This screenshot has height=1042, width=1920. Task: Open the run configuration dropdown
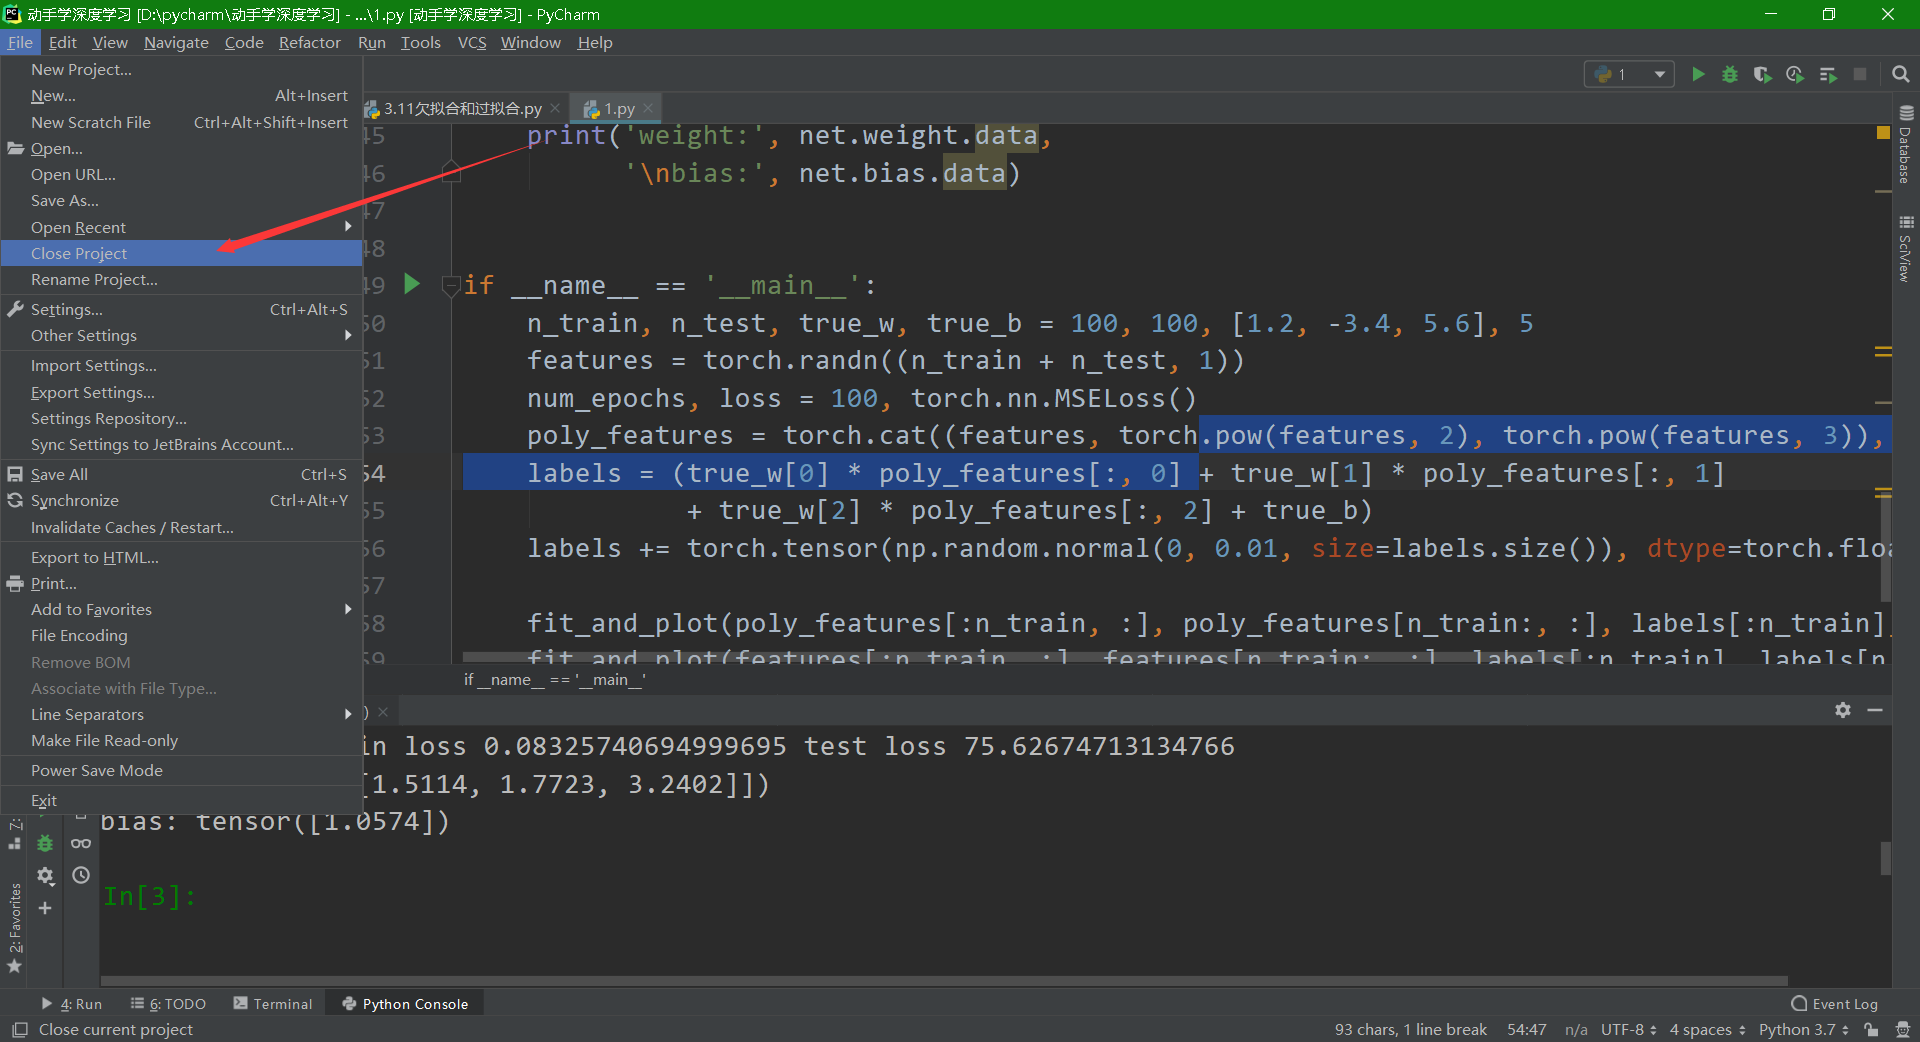(x=1628, y=74)
